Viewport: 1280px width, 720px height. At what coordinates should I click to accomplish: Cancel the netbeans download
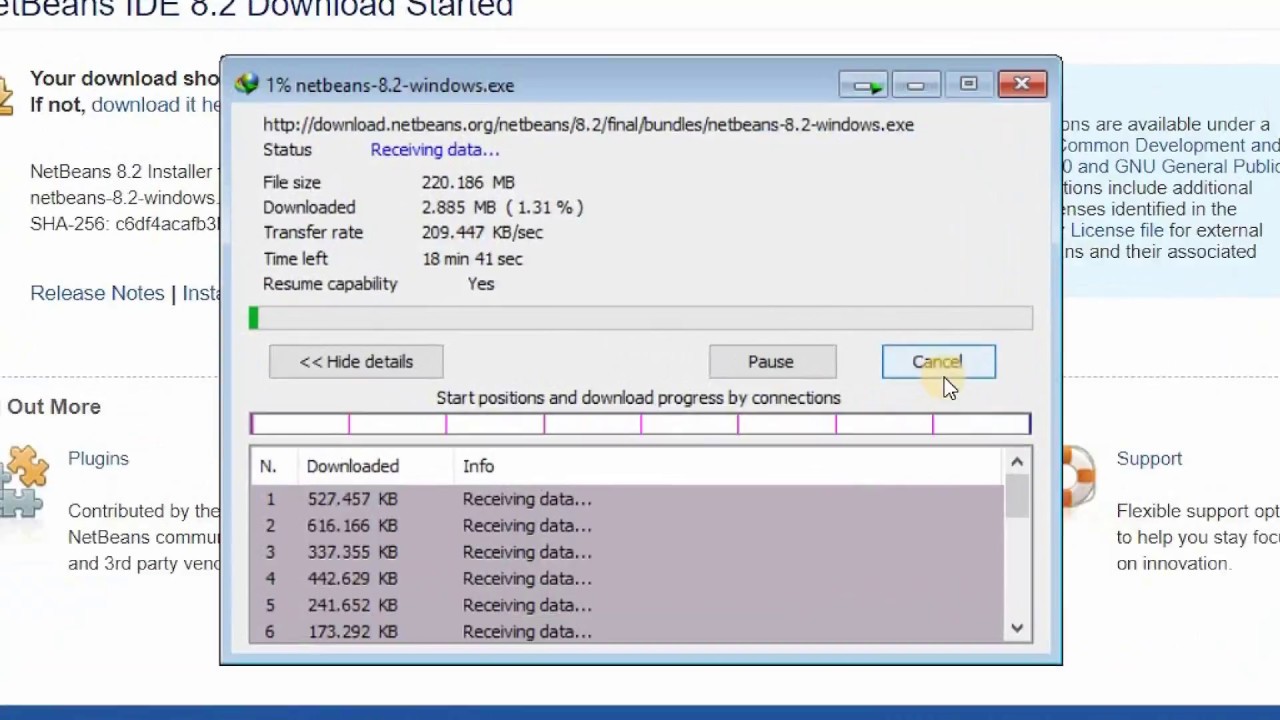tap(939, 362)
